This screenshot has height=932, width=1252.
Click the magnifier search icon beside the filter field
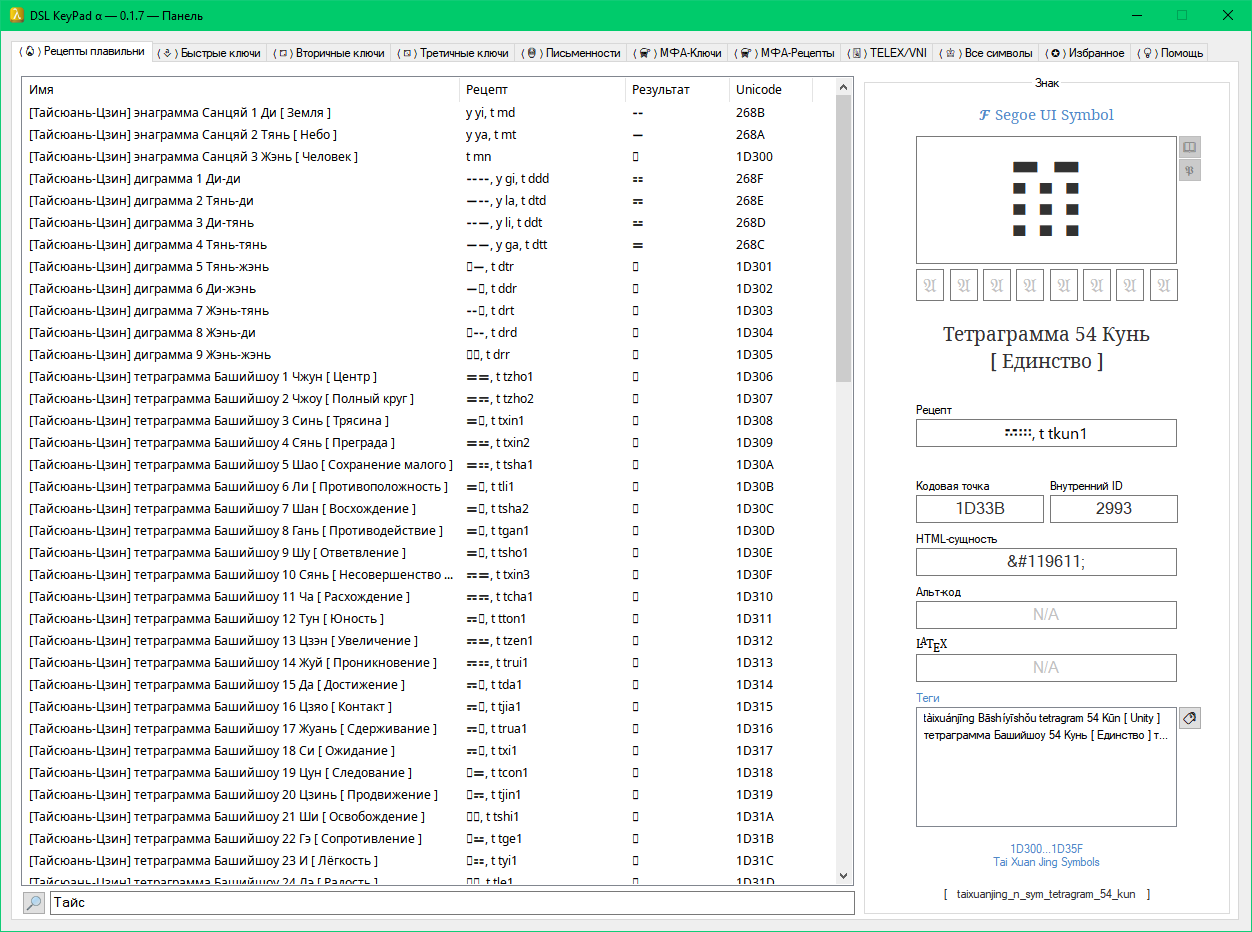[34, 903]
